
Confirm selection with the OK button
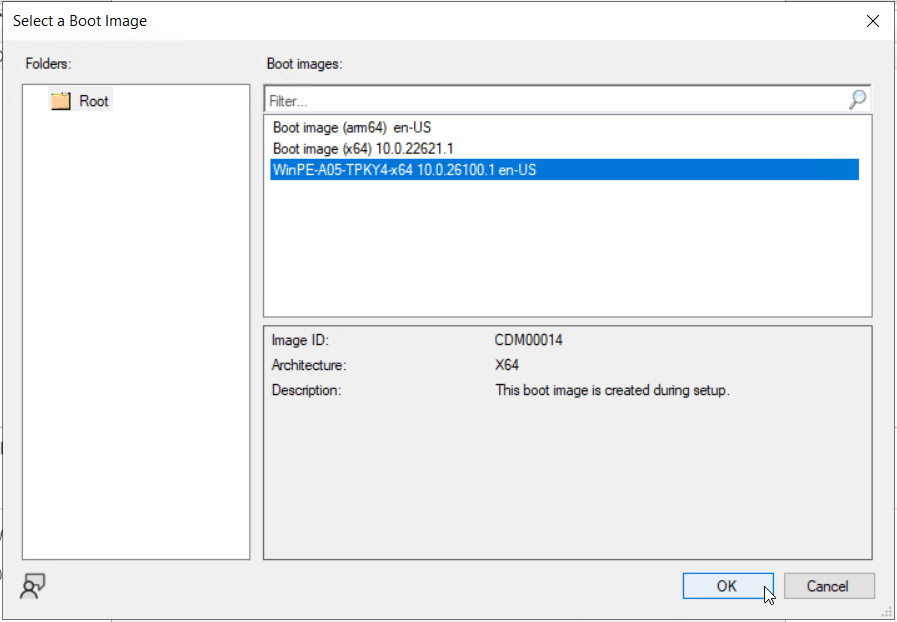(726, 586)
